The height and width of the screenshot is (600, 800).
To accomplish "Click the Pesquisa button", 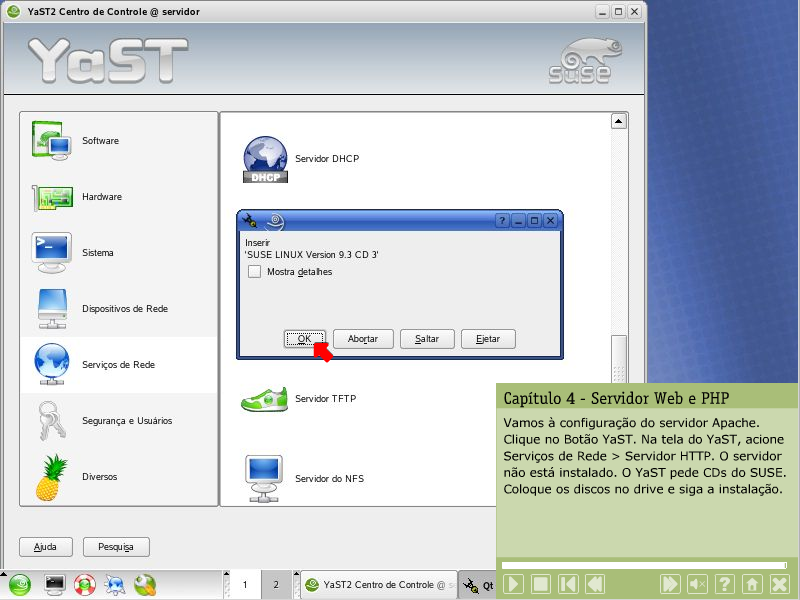I will click(116, 547).
